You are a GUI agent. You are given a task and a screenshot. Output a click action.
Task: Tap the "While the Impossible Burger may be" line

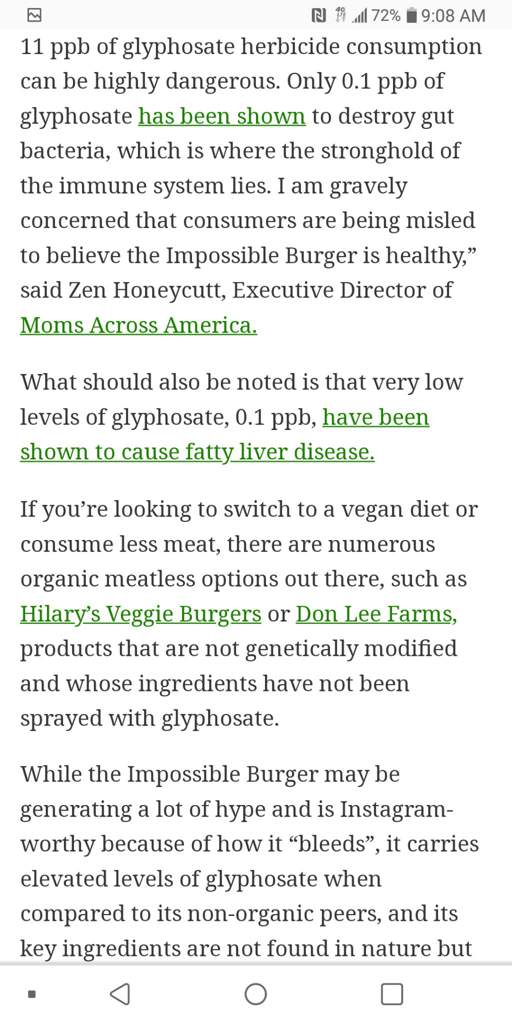tap(210, 775)
